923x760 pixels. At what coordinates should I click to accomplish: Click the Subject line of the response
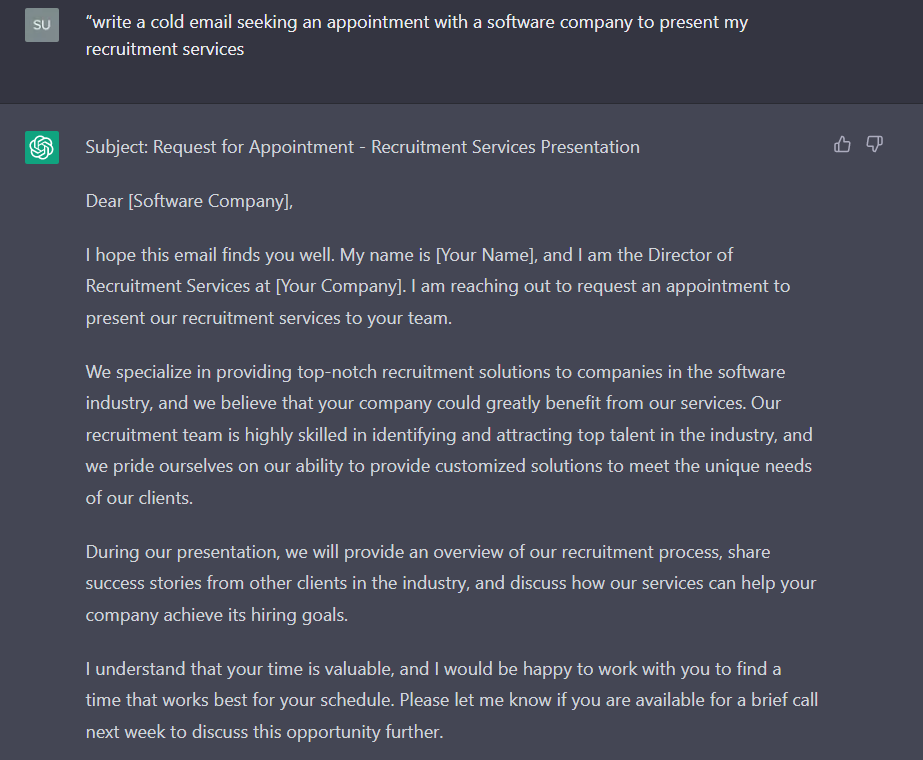pos(363,147)
